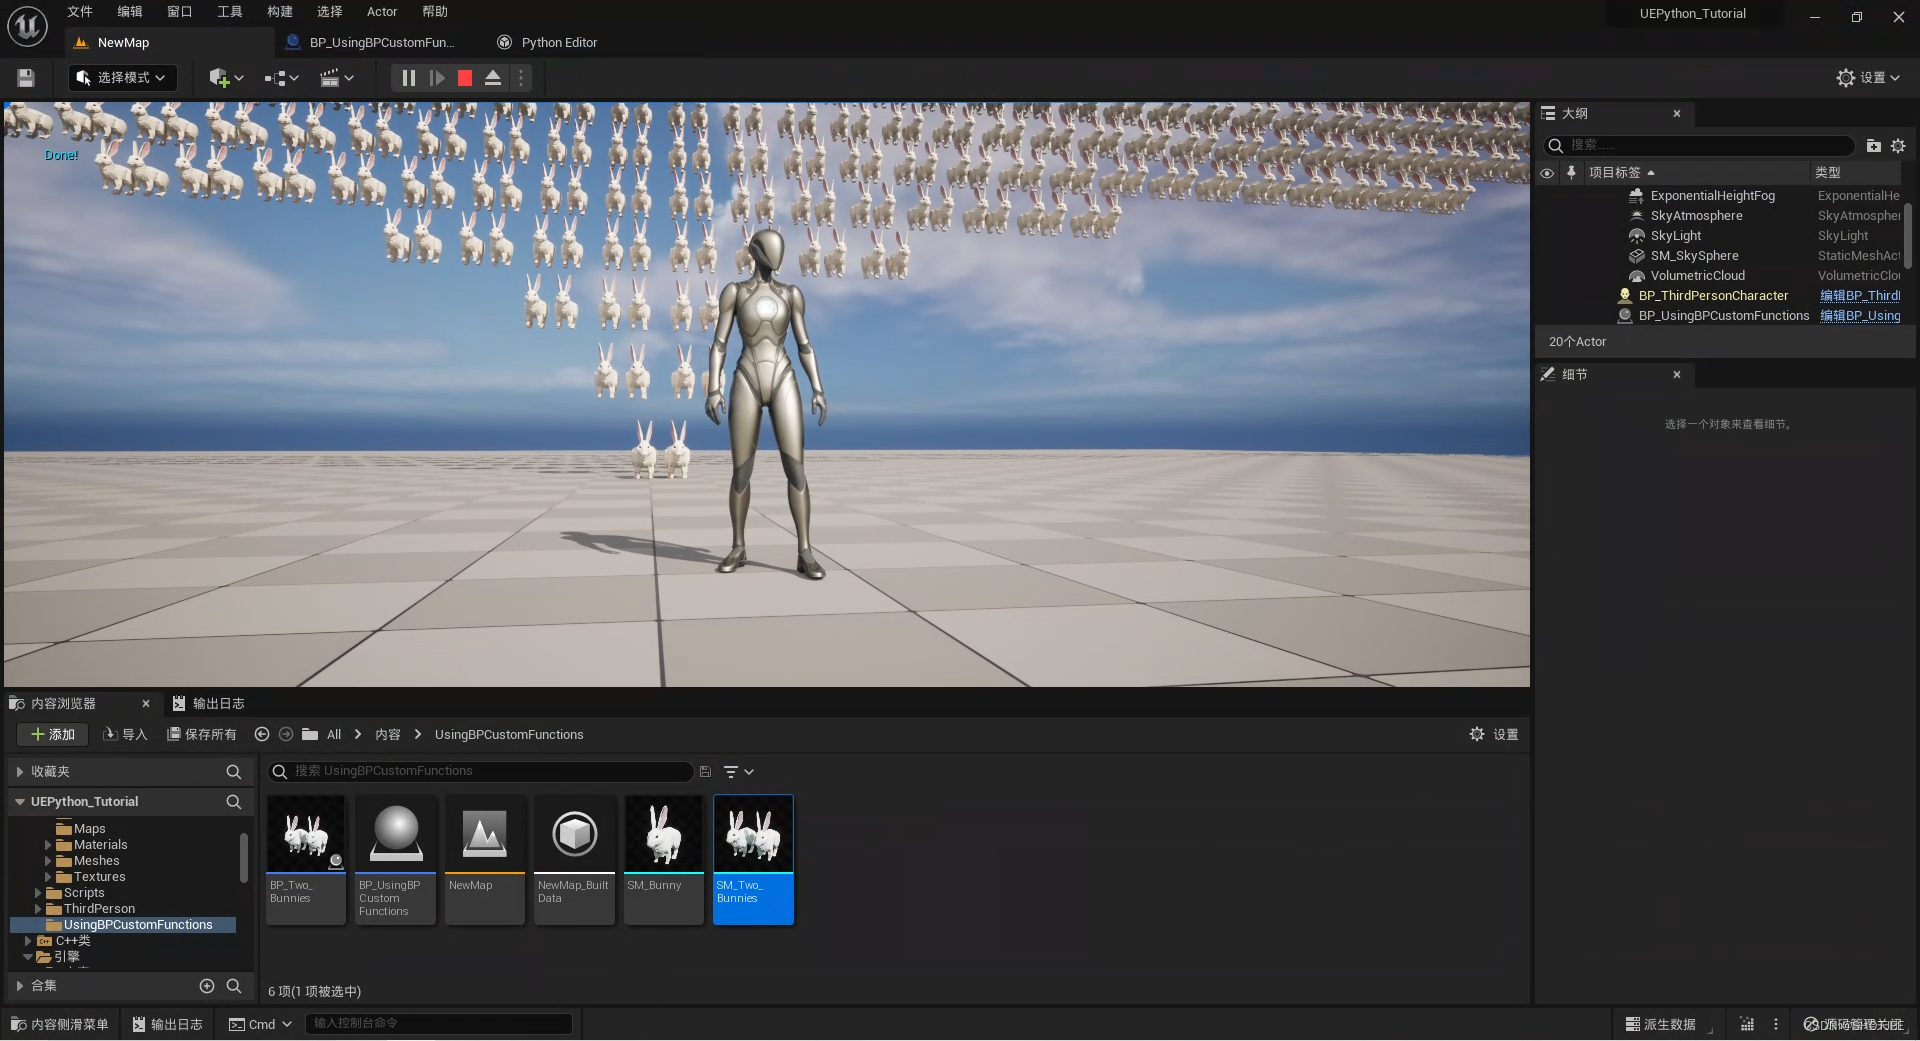This screenshot has width=1920, height=1041.
Task: Open the 工具 menu
Action: click(230, 12)
